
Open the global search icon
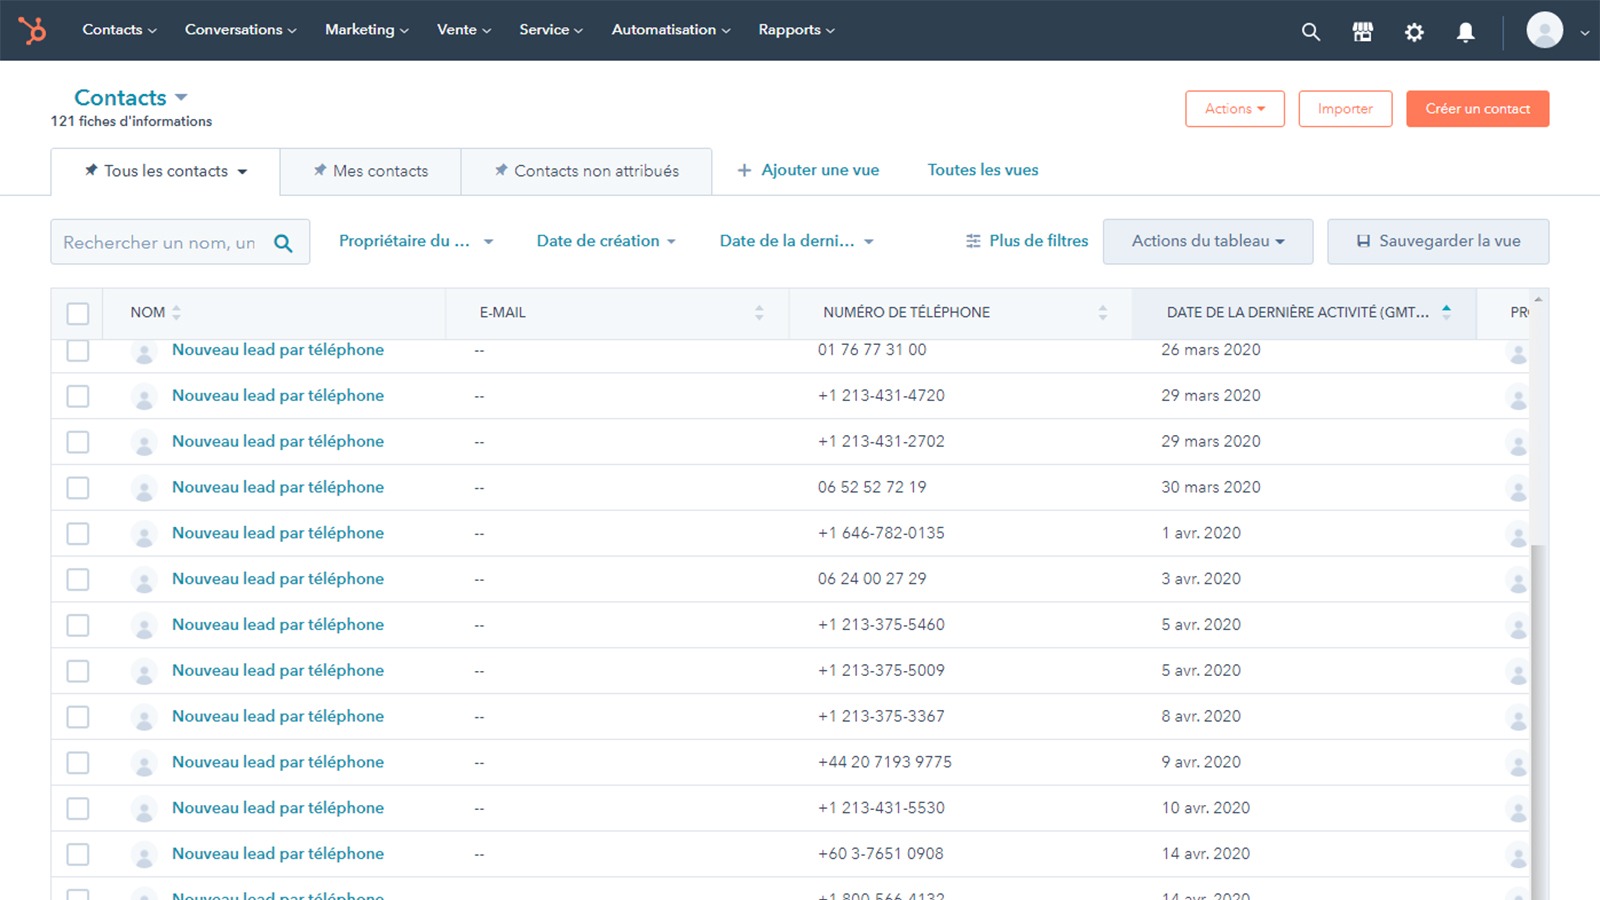(x=1310, y=31)
